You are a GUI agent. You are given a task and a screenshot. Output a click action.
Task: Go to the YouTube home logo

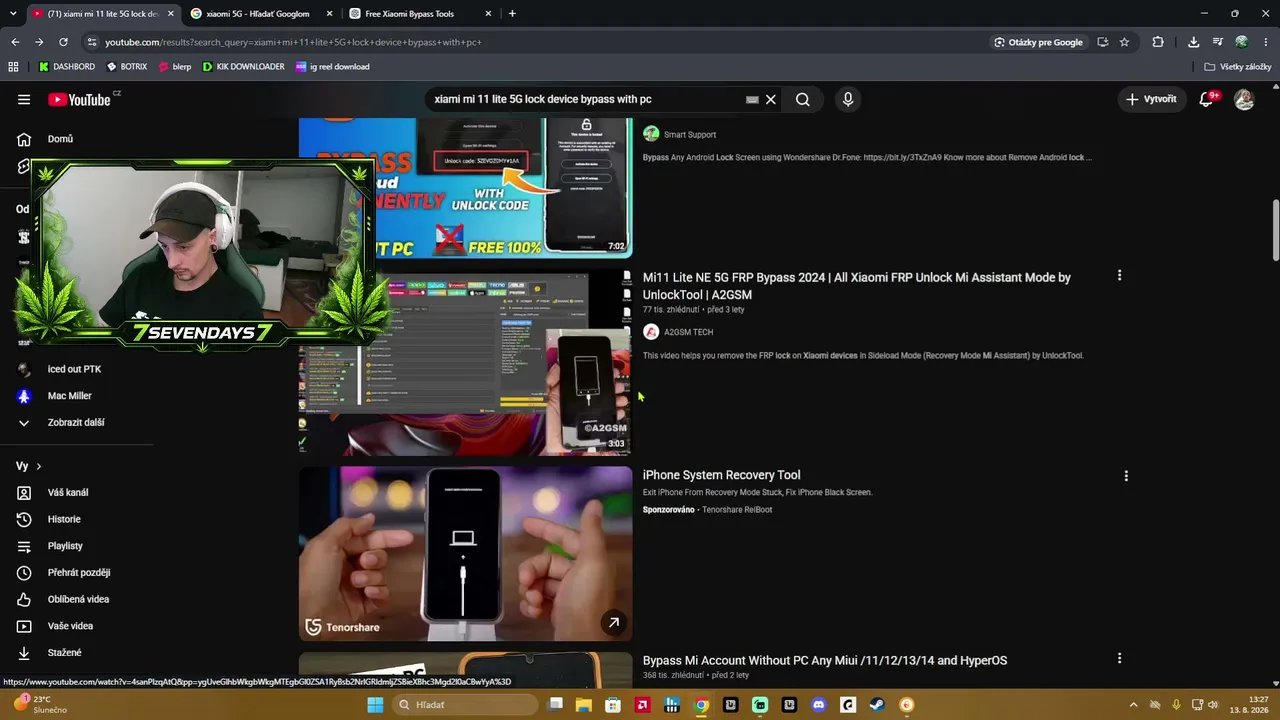click(x=79, y=99)
